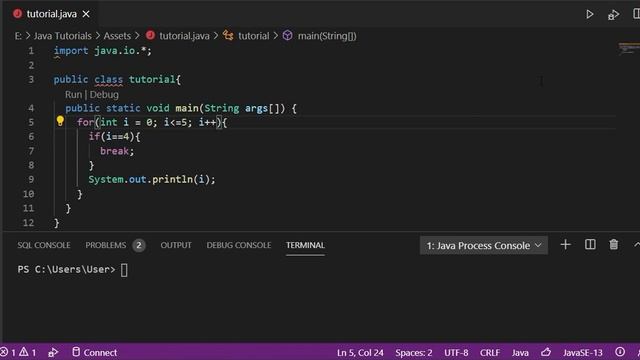The width and height of the screenshot is (640, 360).
Task: Click the 'break;' statement on line 7
Action: 117,151
